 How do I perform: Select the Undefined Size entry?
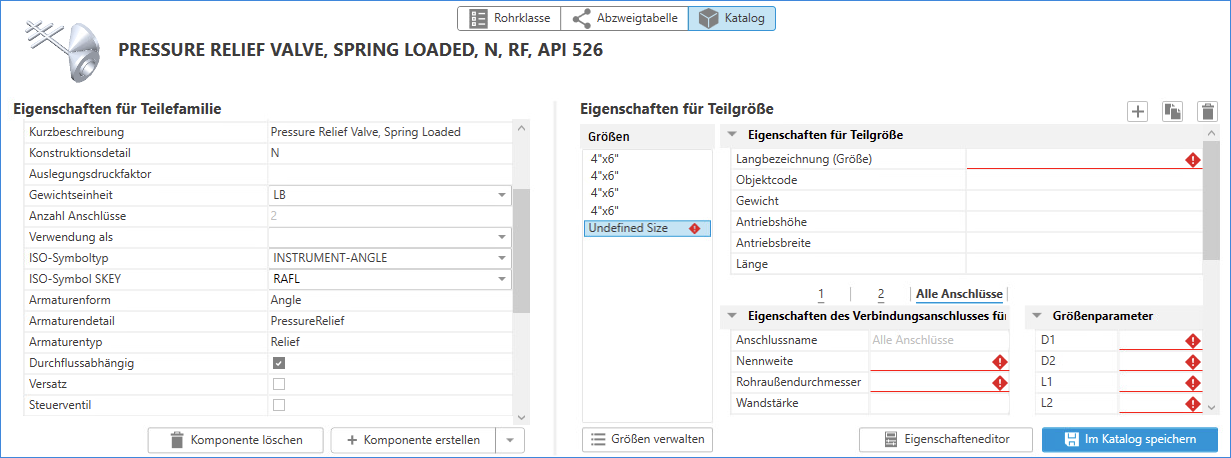(x=647, y=229)
